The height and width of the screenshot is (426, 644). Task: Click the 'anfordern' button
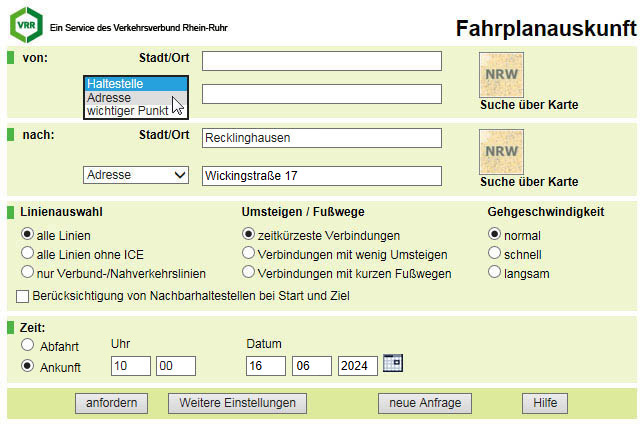pyautogui.click(x=111, y=403)
